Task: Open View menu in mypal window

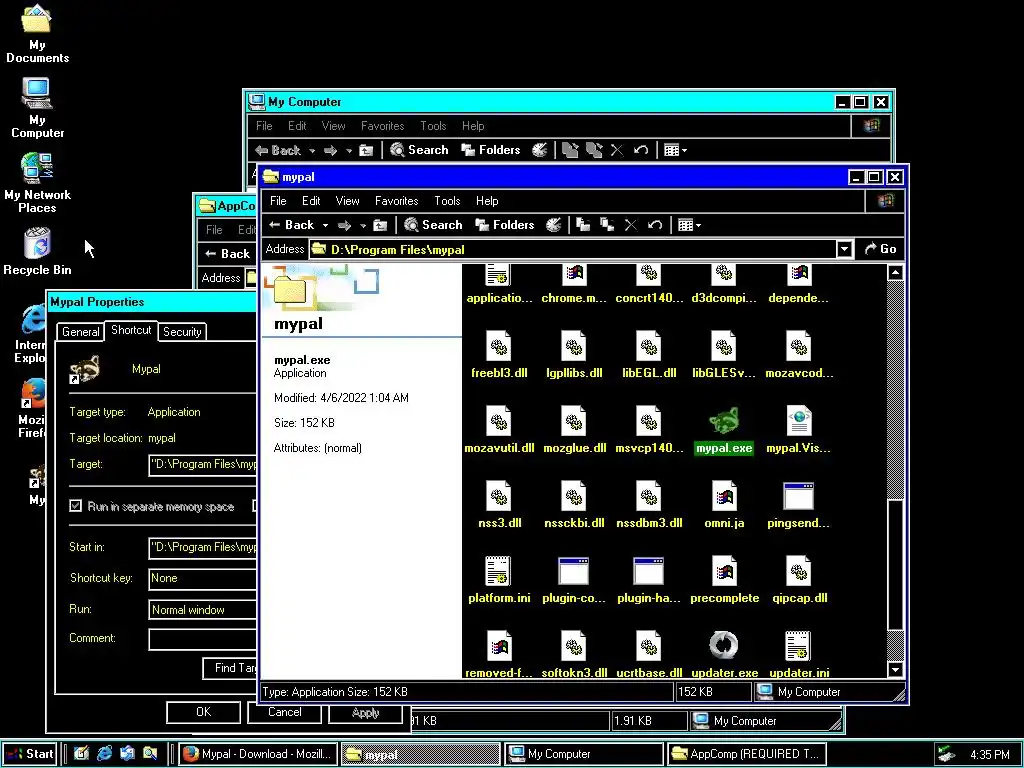Action: pyautogui.click(x=347, y=201)
